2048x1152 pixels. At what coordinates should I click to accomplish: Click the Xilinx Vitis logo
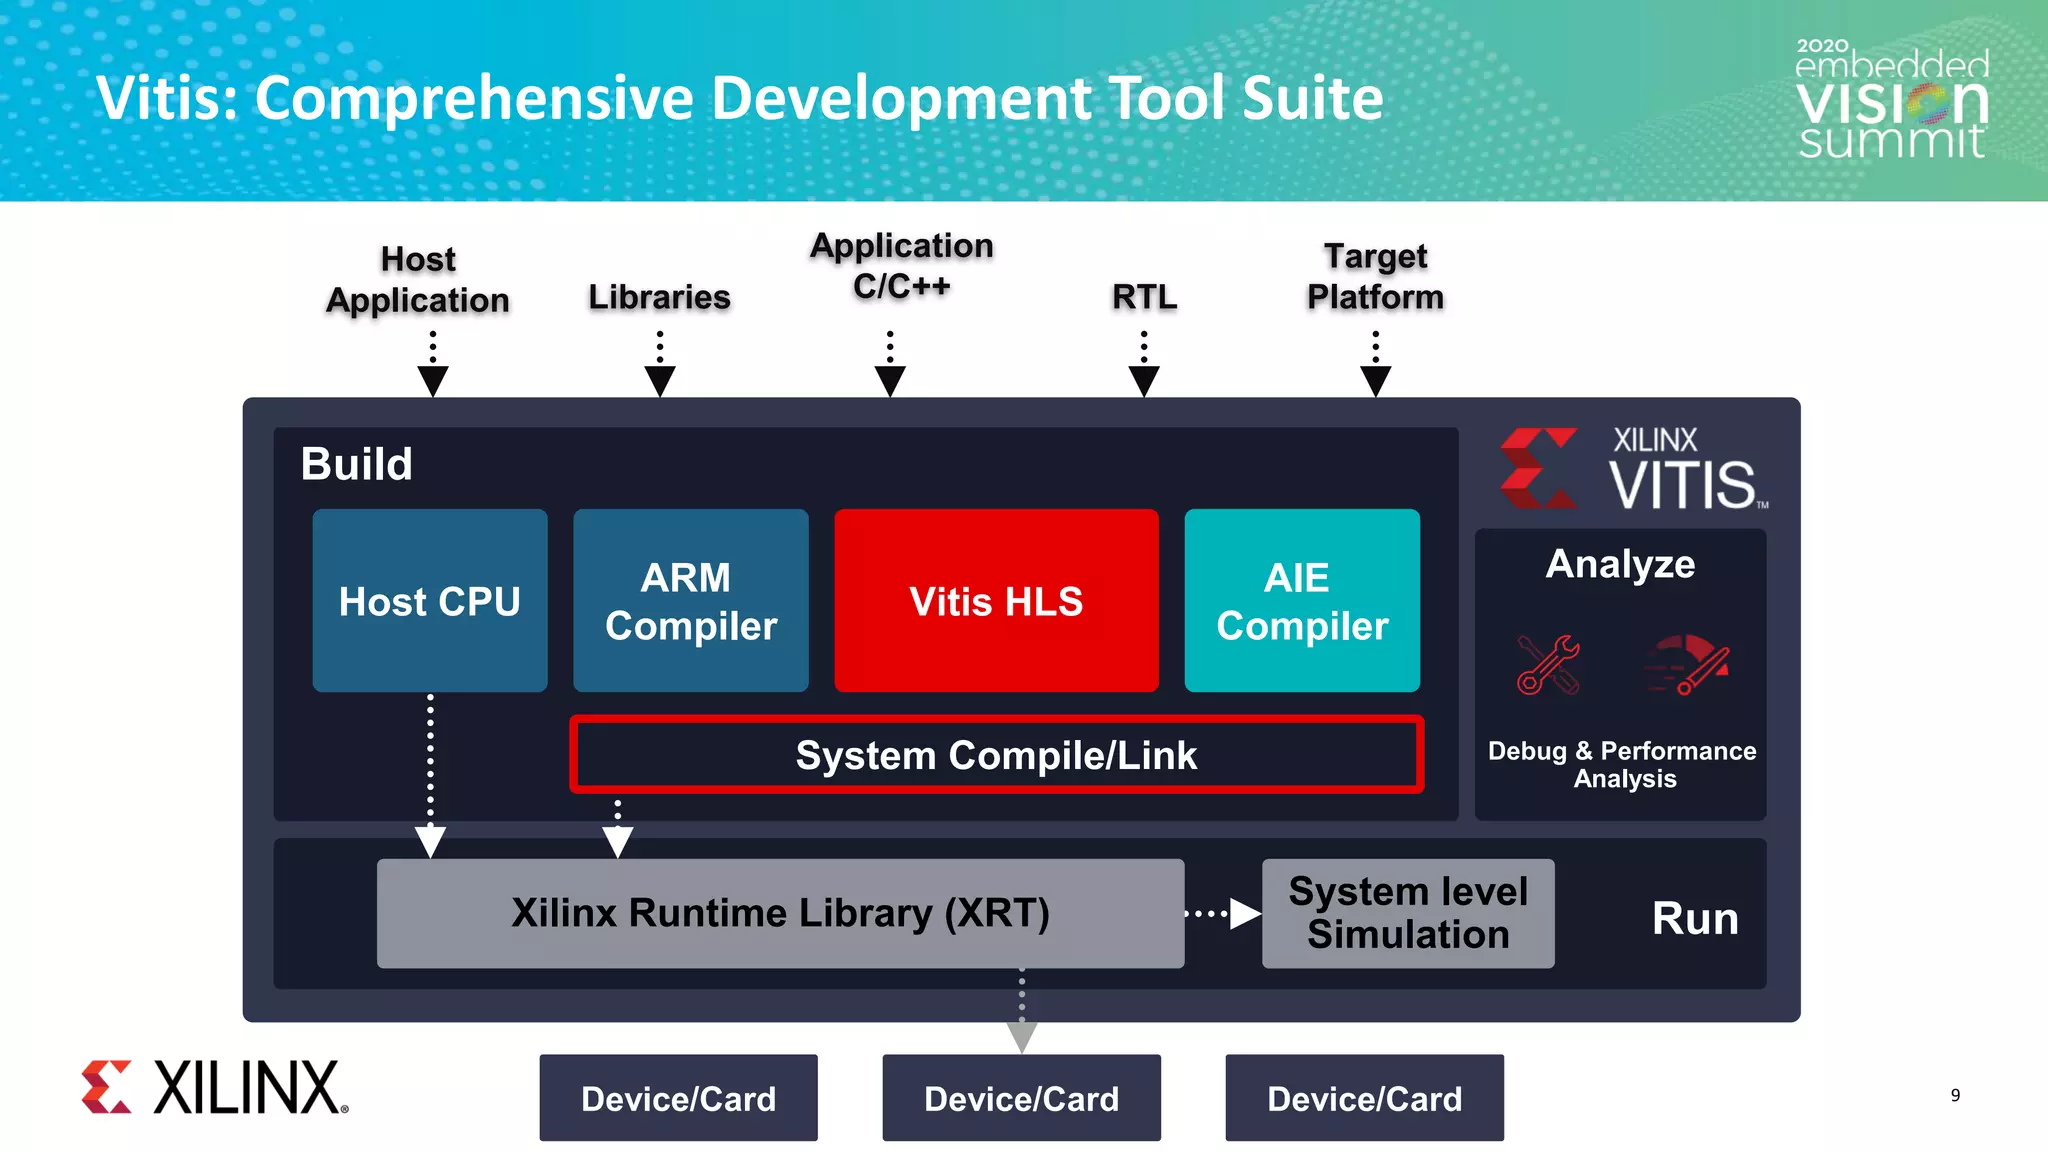pyautogui.click(x=1634, y=470)
